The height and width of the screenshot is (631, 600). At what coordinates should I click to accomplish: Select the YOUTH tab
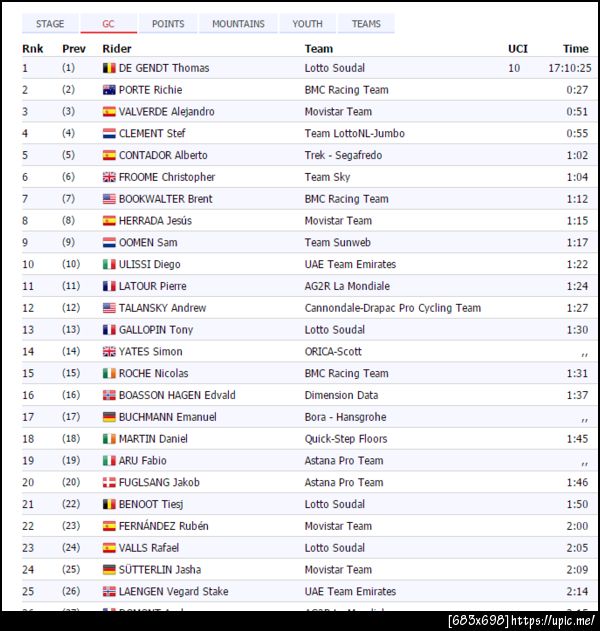307,24
